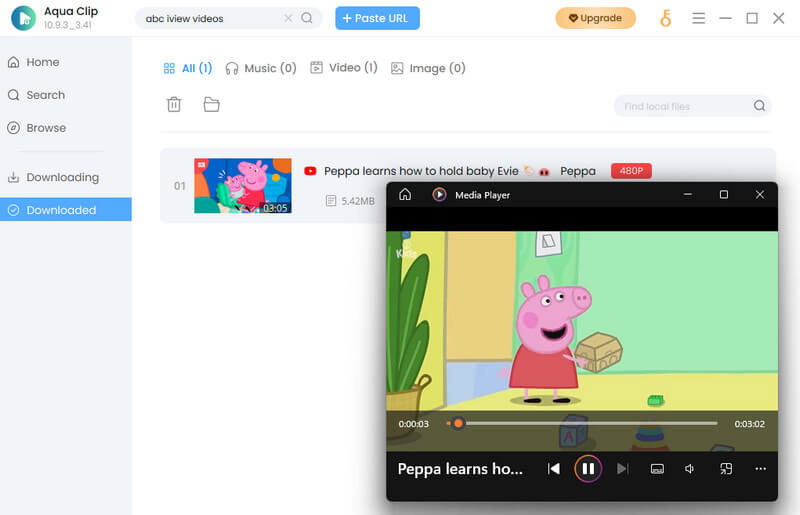Click the Aqua Clip logo icon
The height and width of the screenshot is (515, 800).
[23, 18]
